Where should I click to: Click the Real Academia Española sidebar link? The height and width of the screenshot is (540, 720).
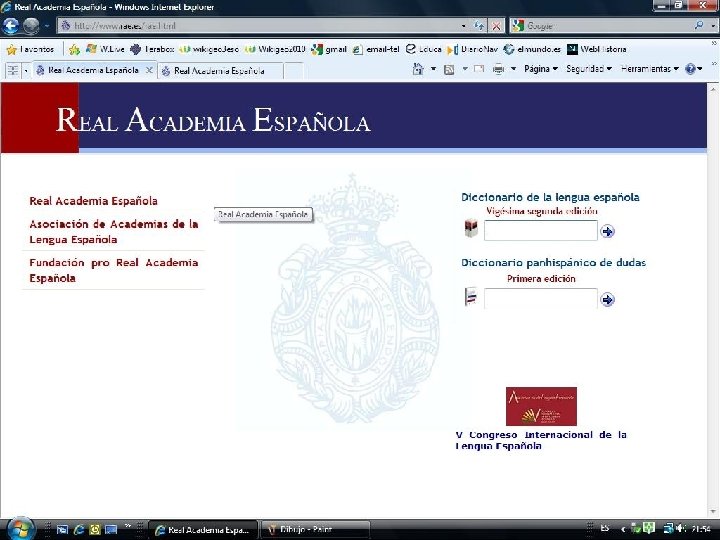94,201
